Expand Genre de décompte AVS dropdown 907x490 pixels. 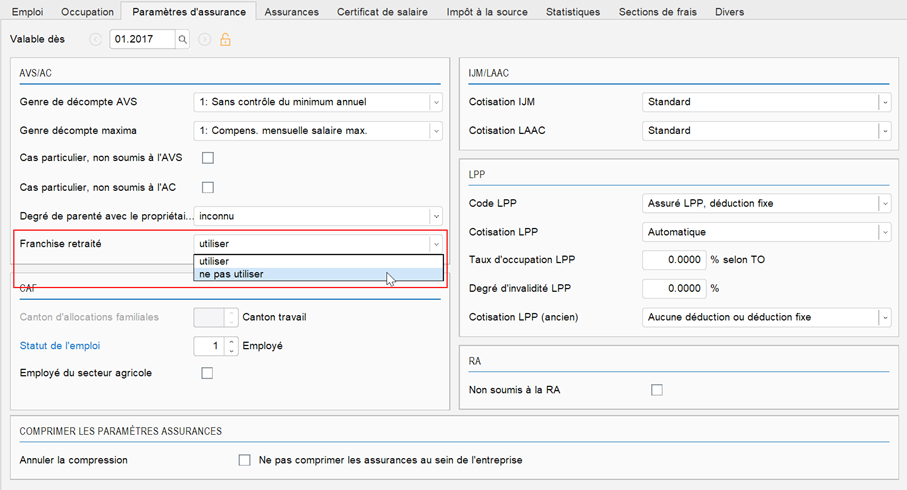click(x=436, y=102)
